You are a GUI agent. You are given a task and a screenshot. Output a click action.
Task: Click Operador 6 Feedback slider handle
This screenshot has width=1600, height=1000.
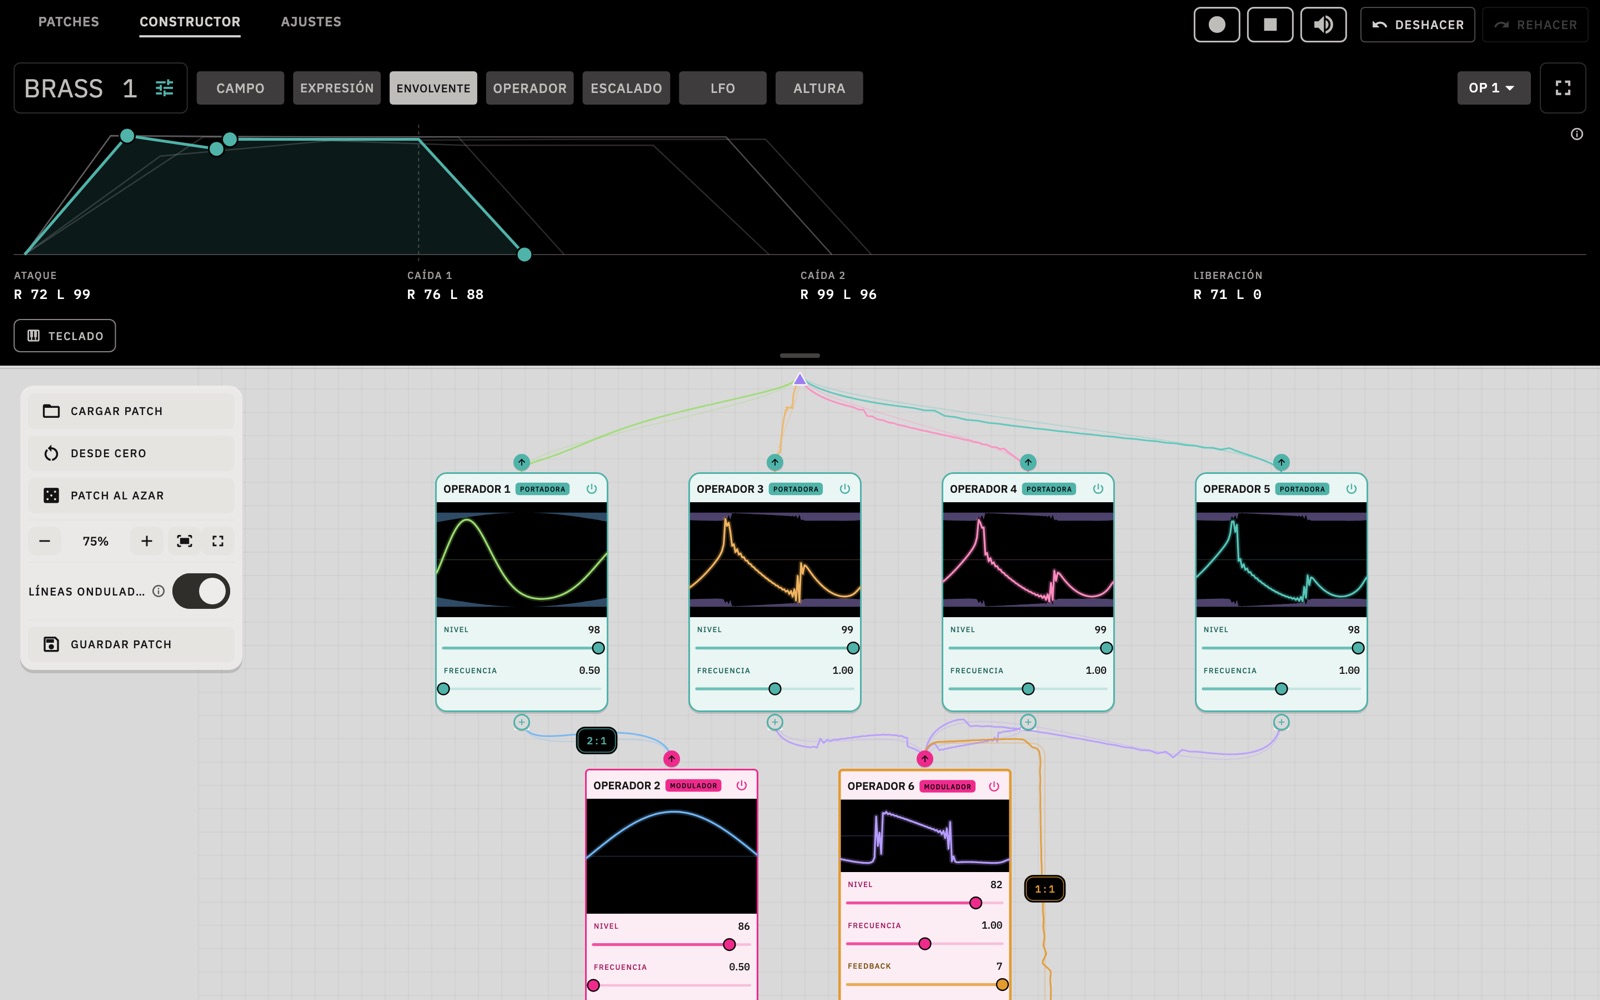[x=1002, y=985]
